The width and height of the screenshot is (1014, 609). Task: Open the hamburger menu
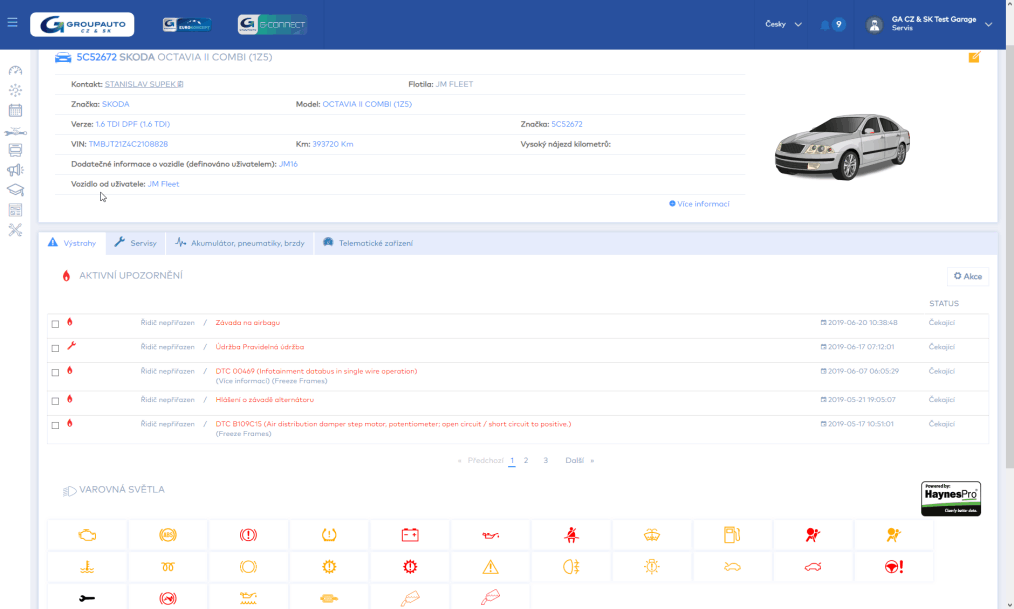click(x=12, y=23)
